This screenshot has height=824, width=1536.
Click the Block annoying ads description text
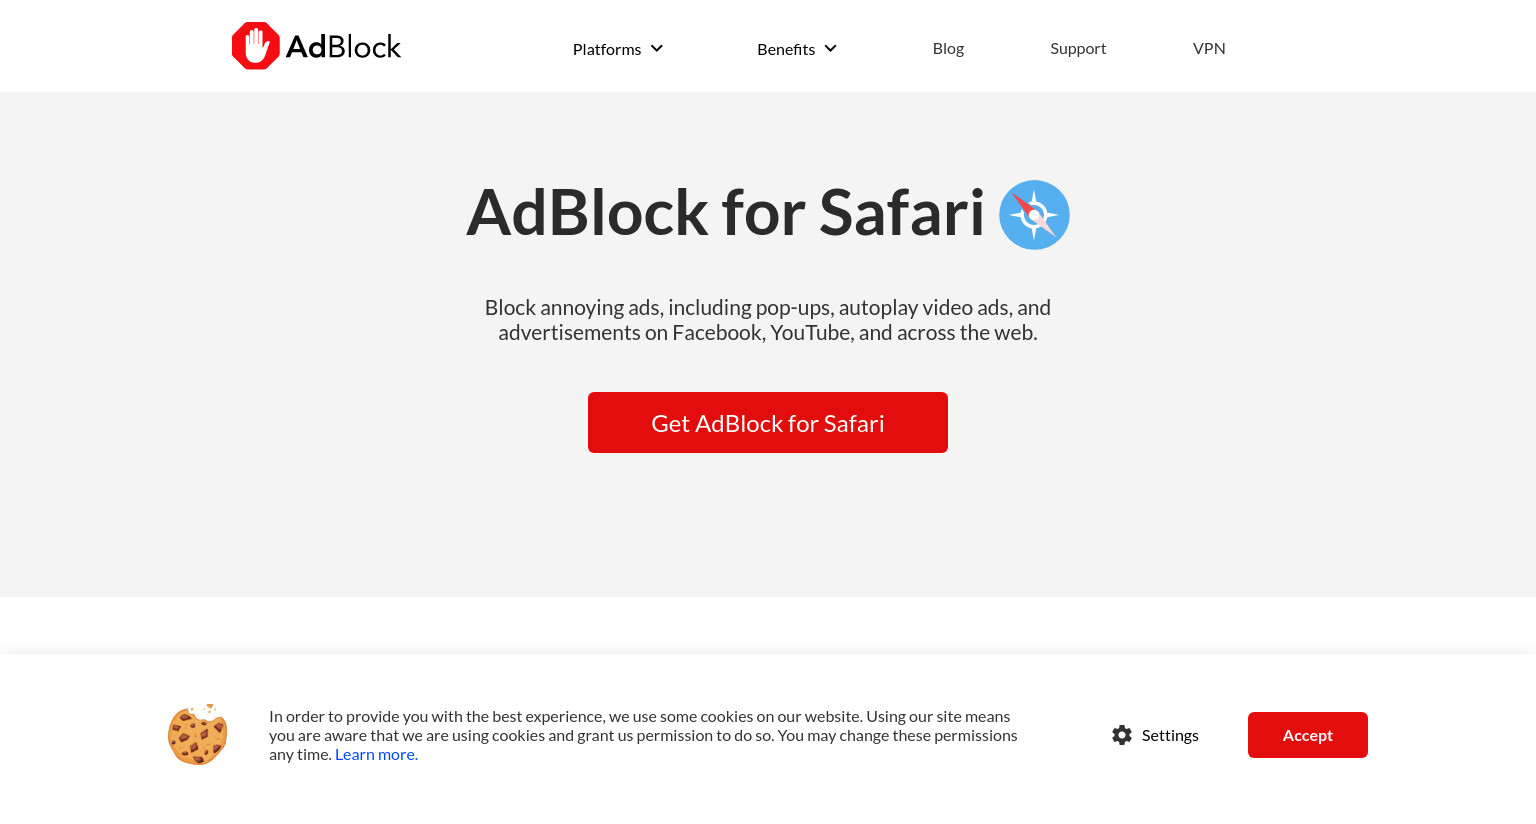pyautogui.click(x=768, y=320)
